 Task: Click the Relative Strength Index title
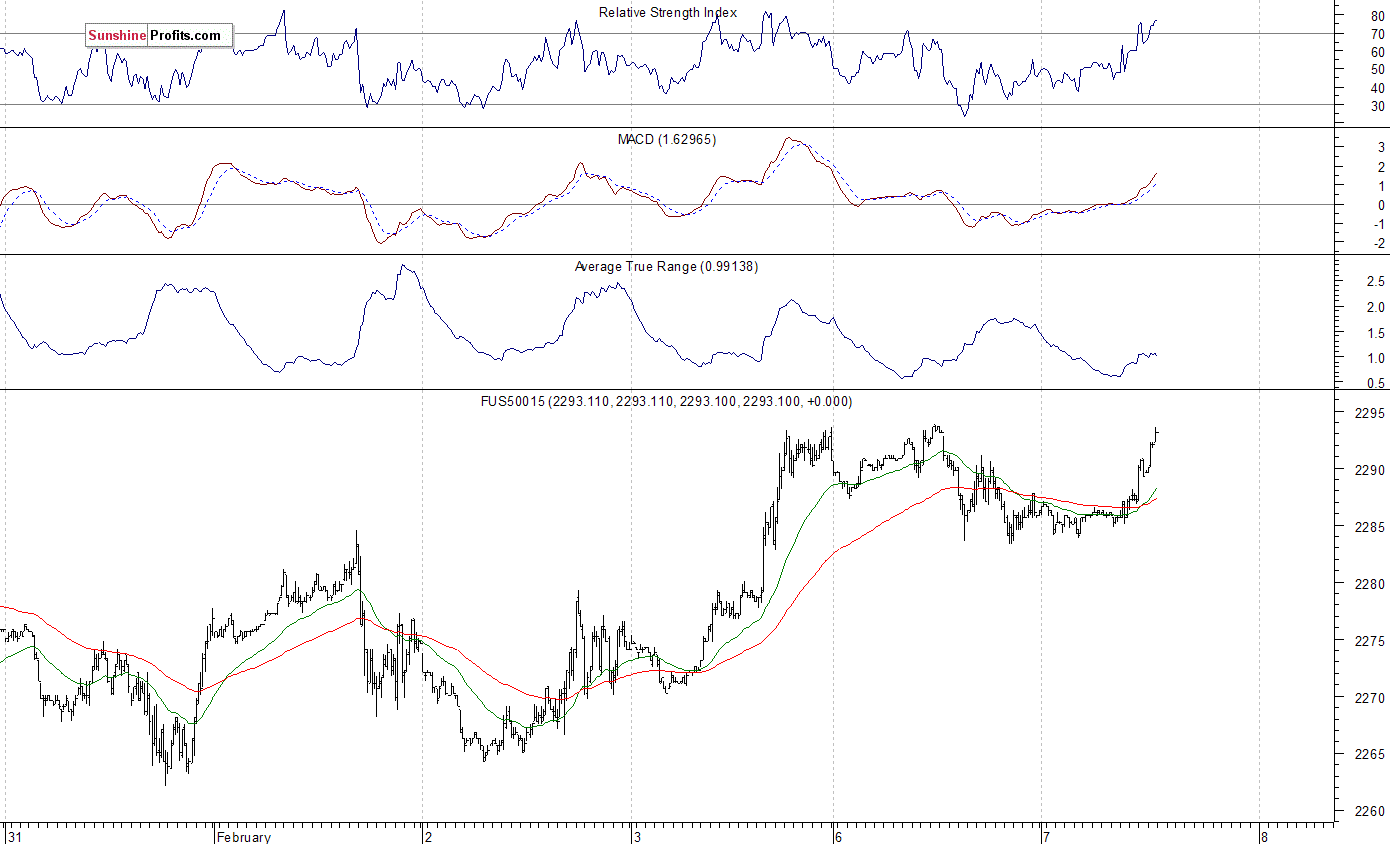click(x=668, y=13)
